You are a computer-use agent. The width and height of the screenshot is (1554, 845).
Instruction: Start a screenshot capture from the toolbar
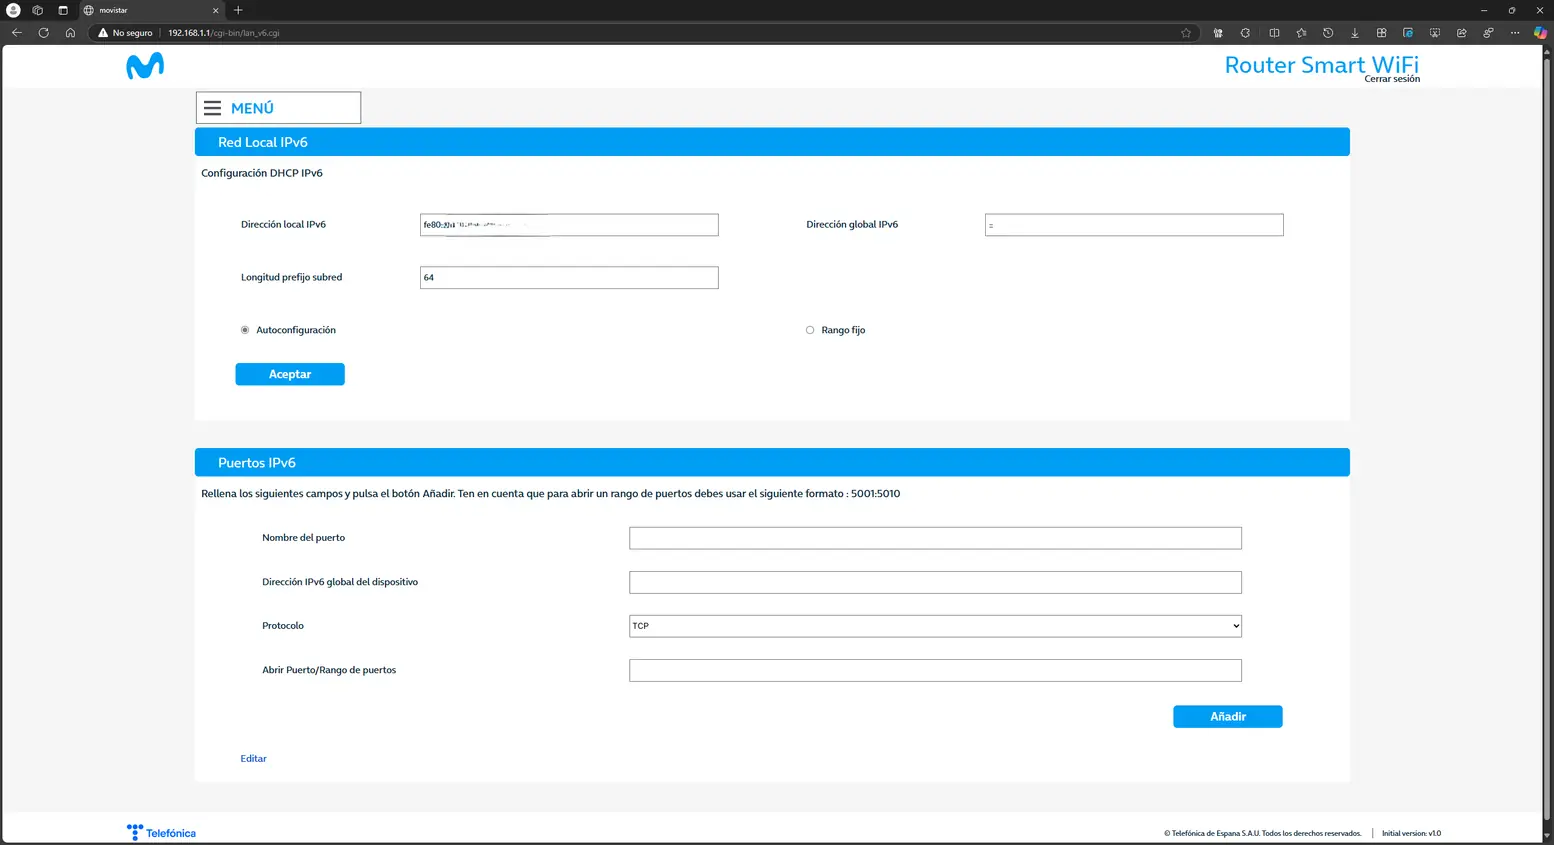(1435, 33)
